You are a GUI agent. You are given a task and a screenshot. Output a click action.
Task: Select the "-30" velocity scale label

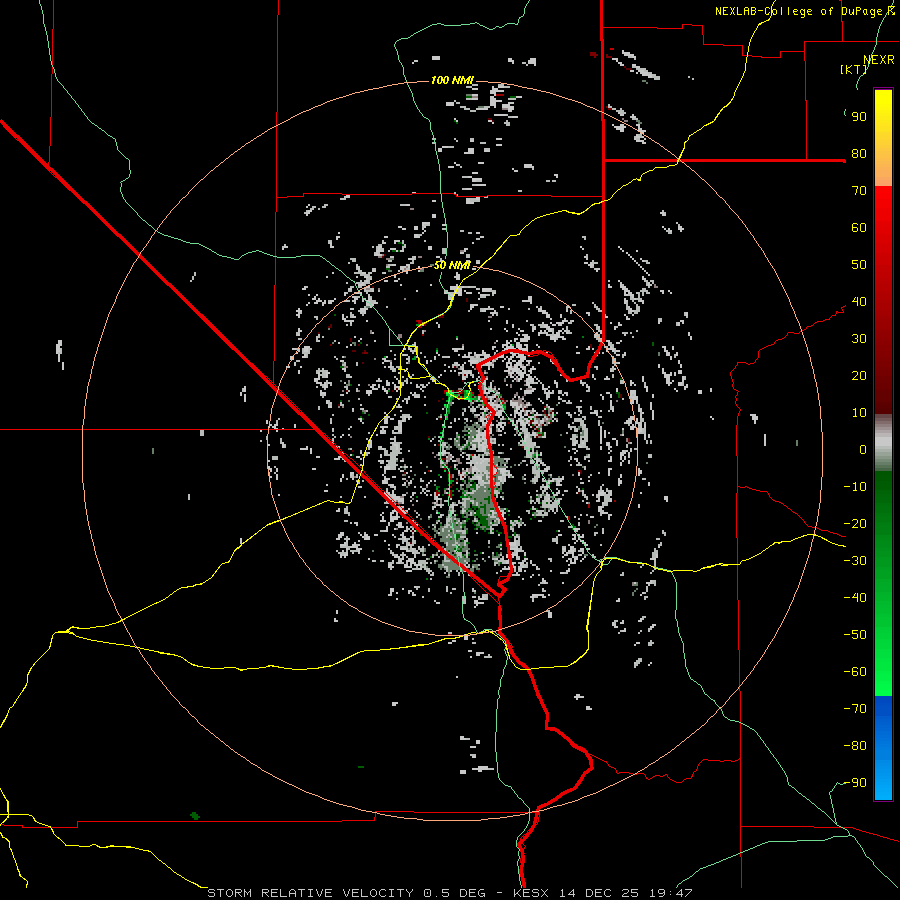point(855,561)
